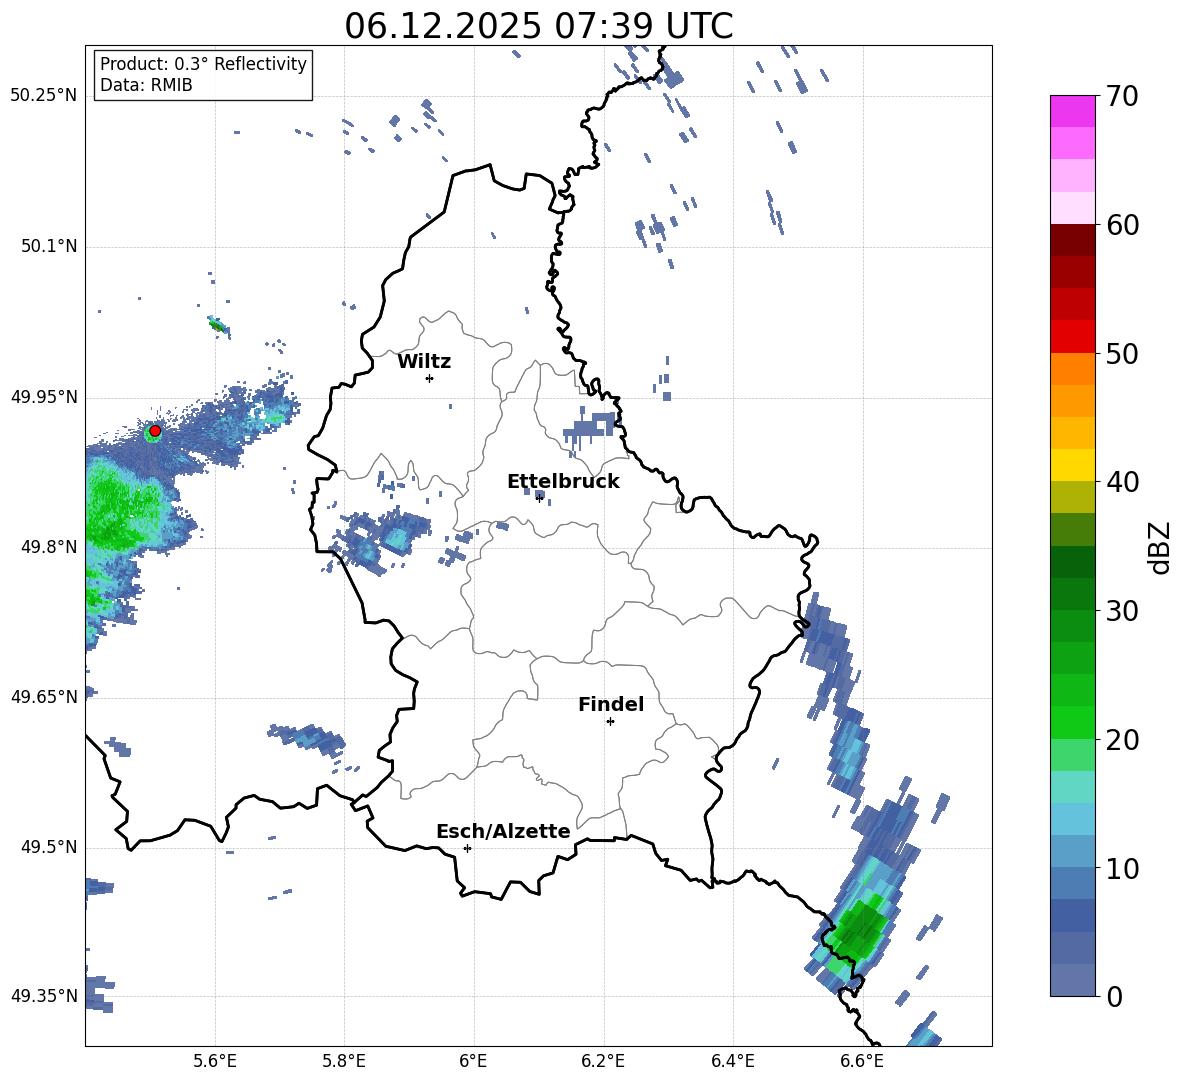Click the Esch/Alzette city label
The width and height of the screenshot is (1184, 1081).
[x=503, y=831]
